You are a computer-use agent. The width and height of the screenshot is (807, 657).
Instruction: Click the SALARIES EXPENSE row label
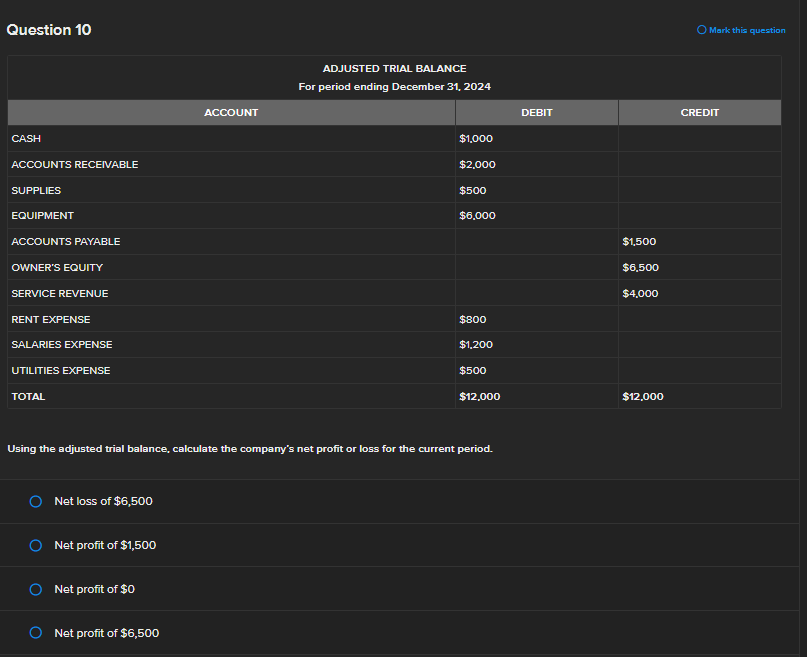(62, 344)
